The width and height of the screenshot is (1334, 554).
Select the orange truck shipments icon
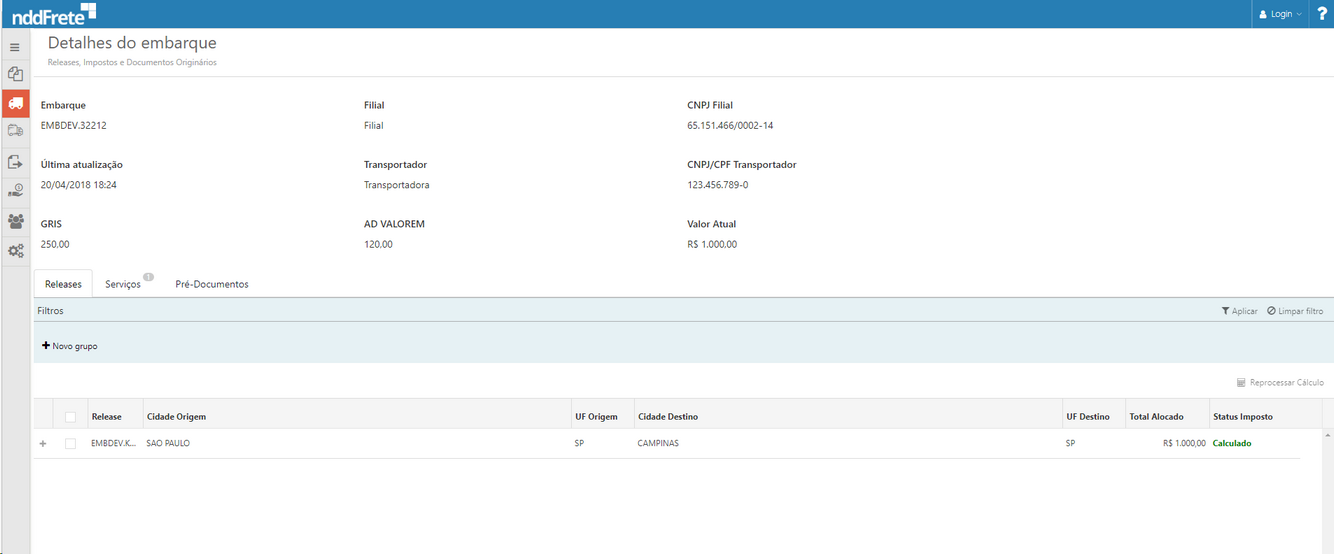15,103
